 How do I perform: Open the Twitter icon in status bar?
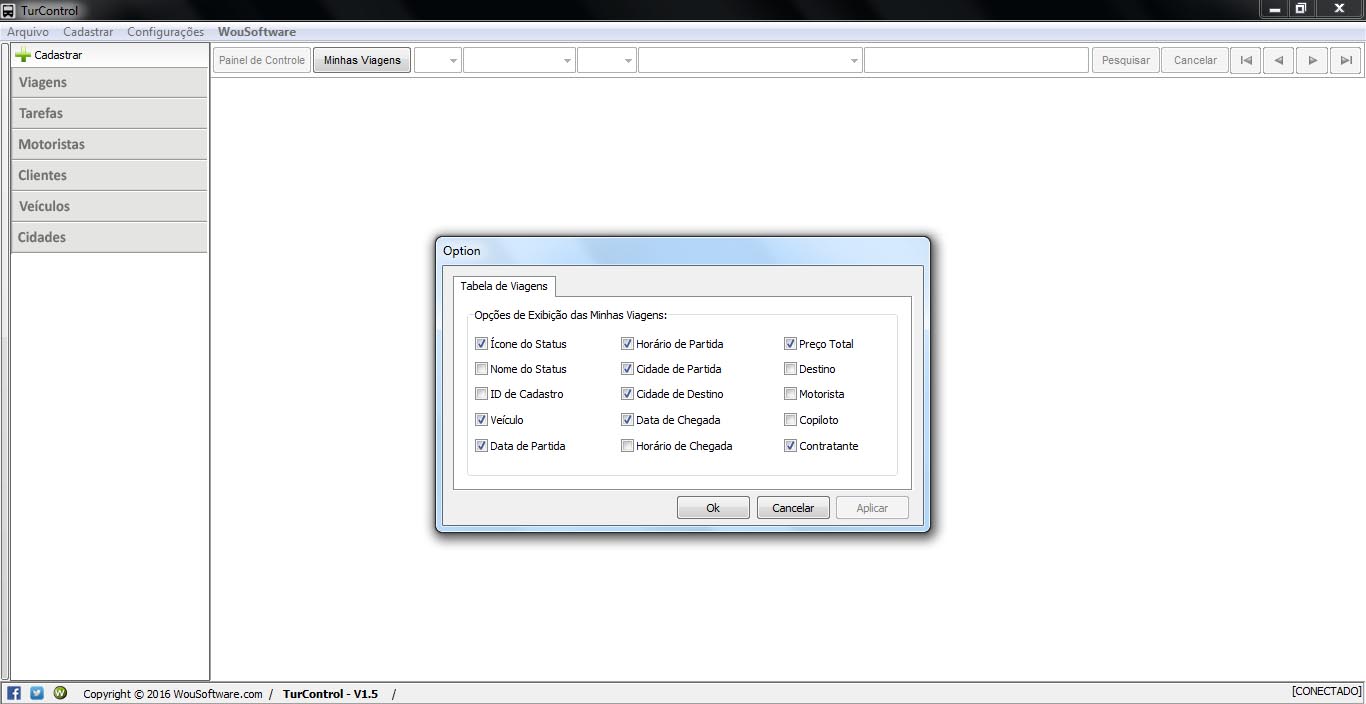pyautogui.click(x=37, y=693)
